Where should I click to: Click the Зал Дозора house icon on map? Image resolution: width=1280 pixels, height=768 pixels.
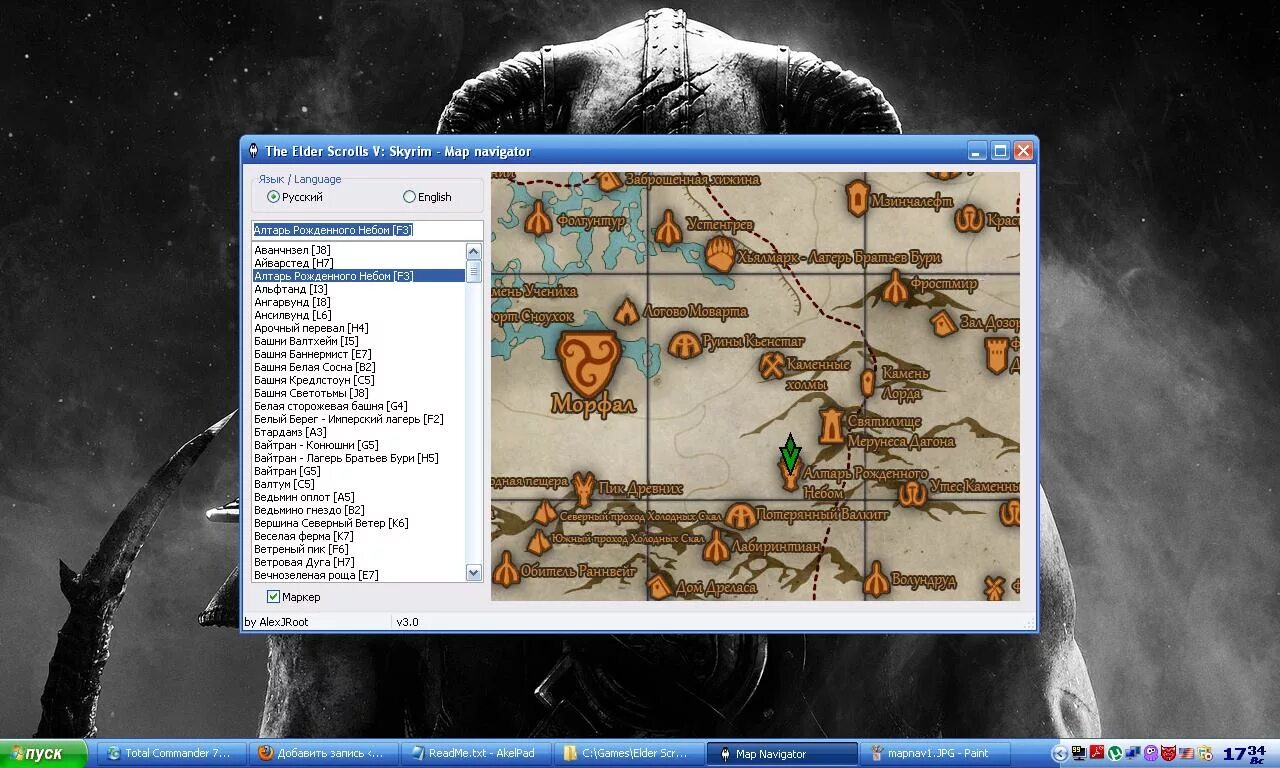tap(942, 324)
